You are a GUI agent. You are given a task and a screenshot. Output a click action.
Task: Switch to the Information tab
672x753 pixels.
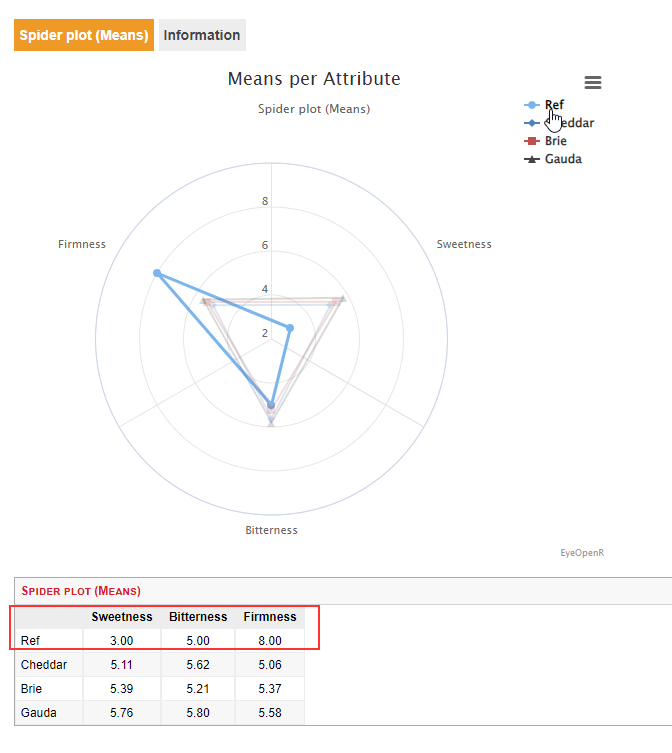coord(202,35)
